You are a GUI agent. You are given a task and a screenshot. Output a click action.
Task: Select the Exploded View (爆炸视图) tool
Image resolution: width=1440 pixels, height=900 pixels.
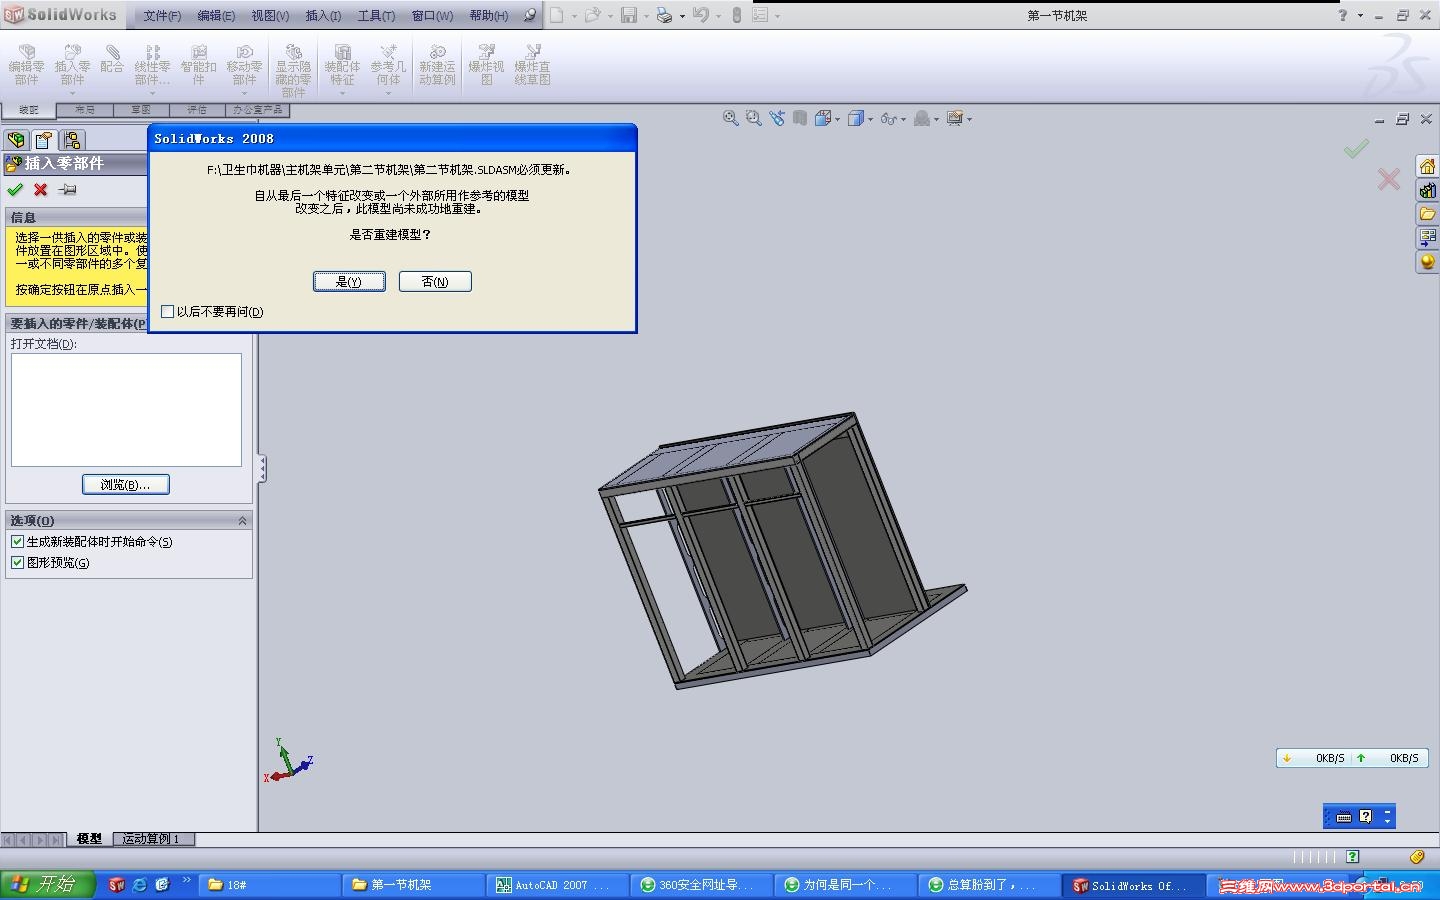click(486, 65)
